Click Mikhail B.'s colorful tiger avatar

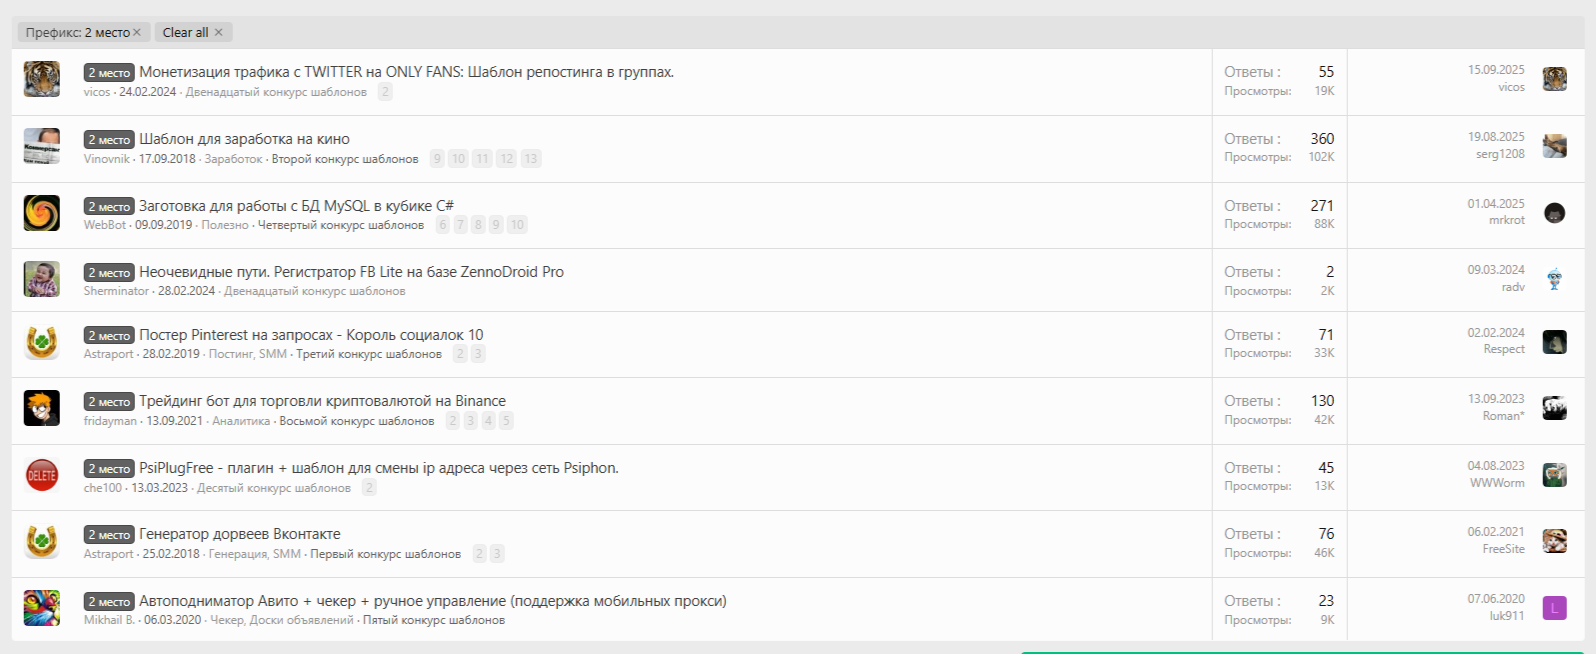[42, 608]
